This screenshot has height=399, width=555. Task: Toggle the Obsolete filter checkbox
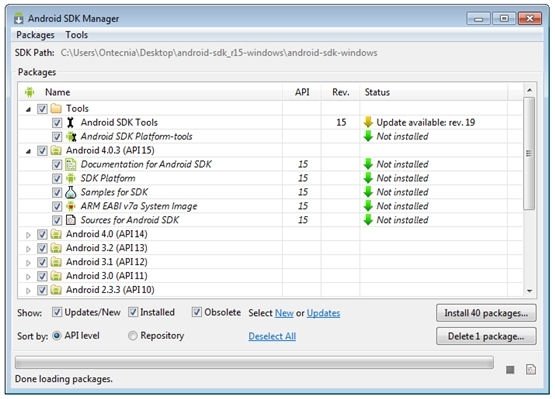pos(197,312)
